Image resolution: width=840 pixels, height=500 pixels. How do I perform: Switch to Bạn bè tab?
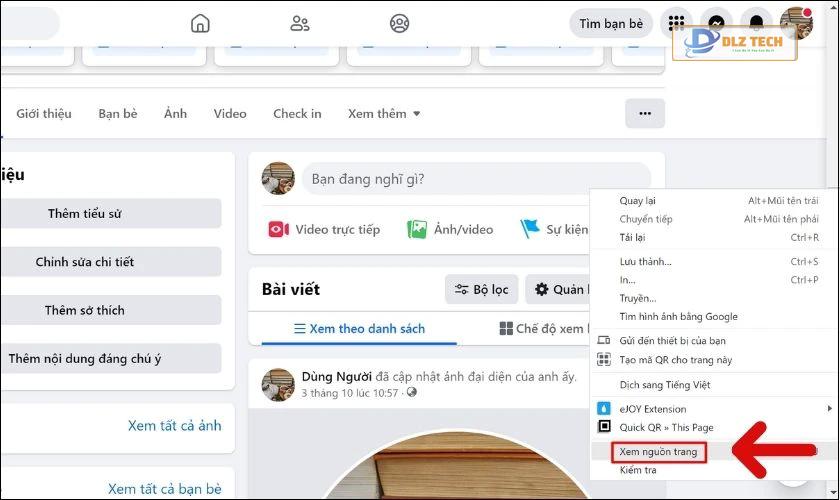click(x=118, y=114)
